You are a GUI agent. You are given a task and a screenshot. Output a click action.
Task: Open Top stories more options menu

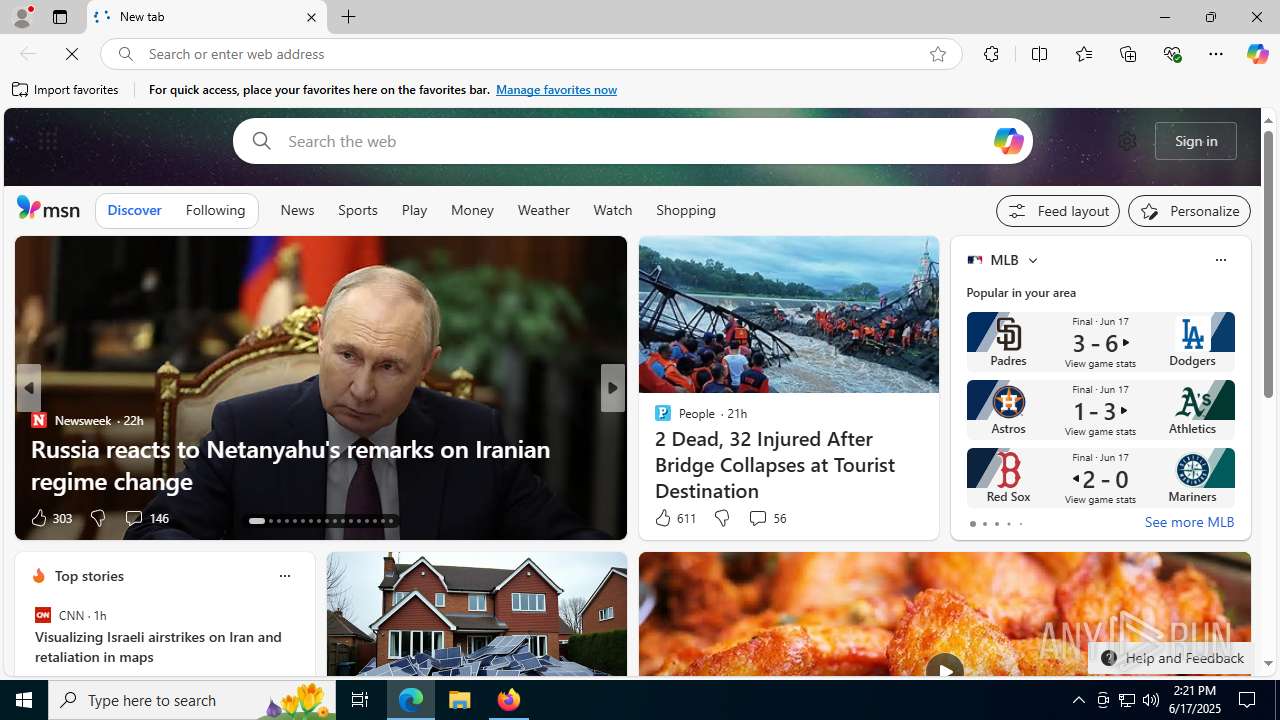[x=284, y=576]
